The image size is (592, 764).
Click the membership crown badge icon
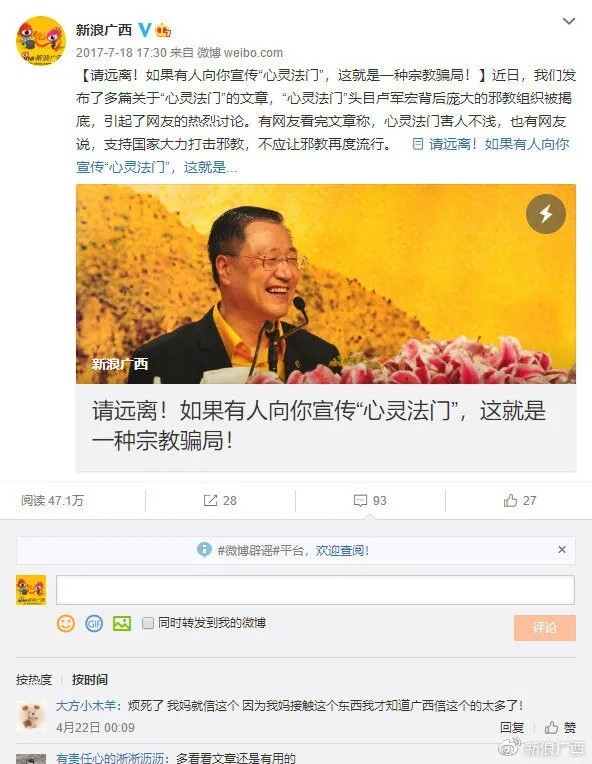(163, 30)
